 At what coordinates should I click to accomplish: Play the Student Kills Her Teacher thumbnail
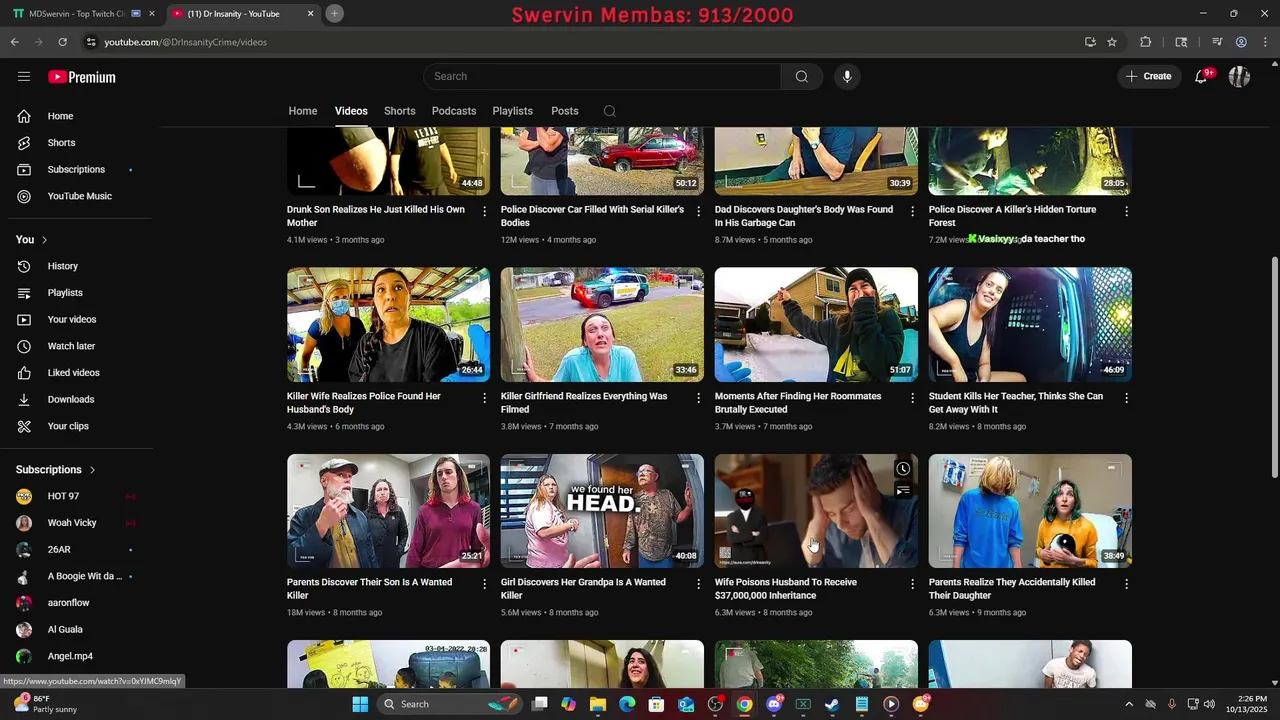point(1030,324)
